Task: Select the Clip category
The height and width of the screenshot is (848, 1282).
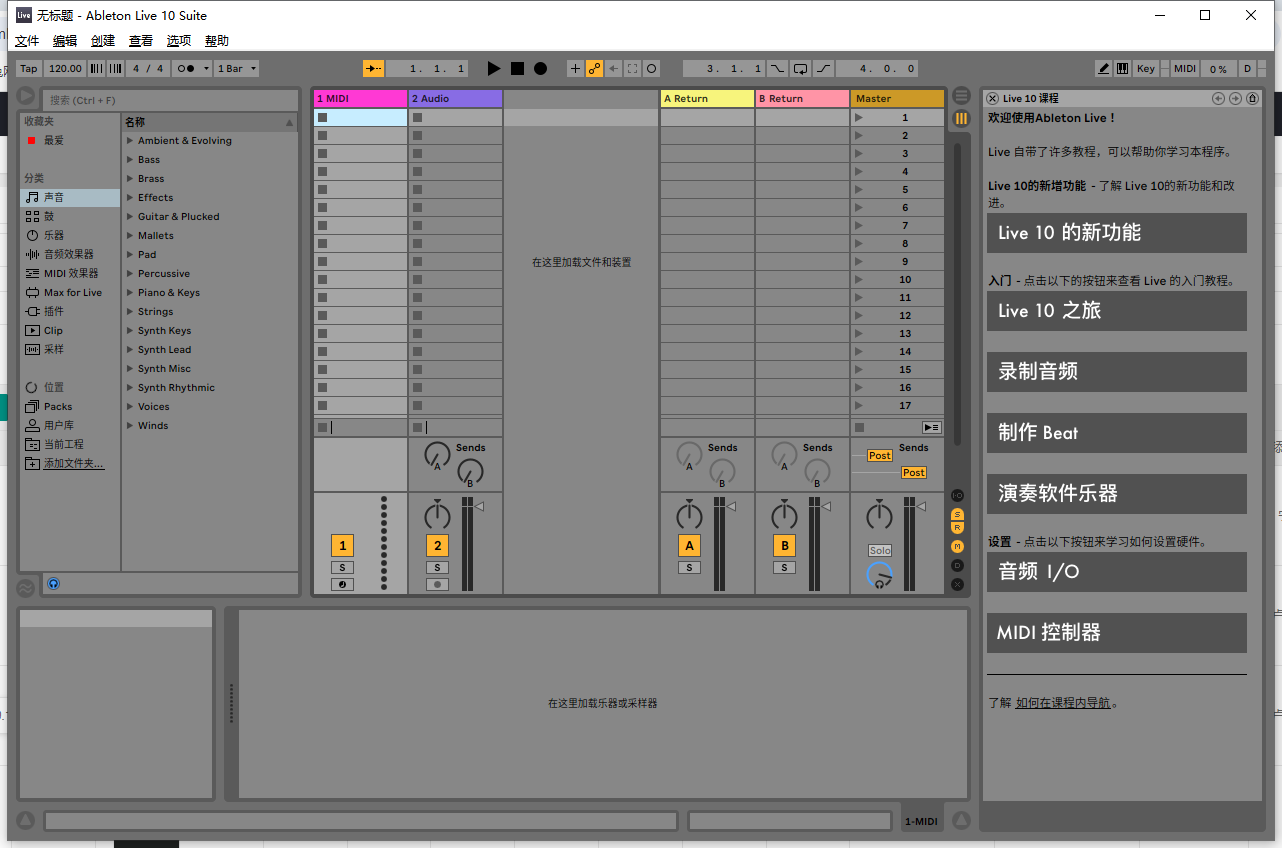Action: [x=70, y=330]
